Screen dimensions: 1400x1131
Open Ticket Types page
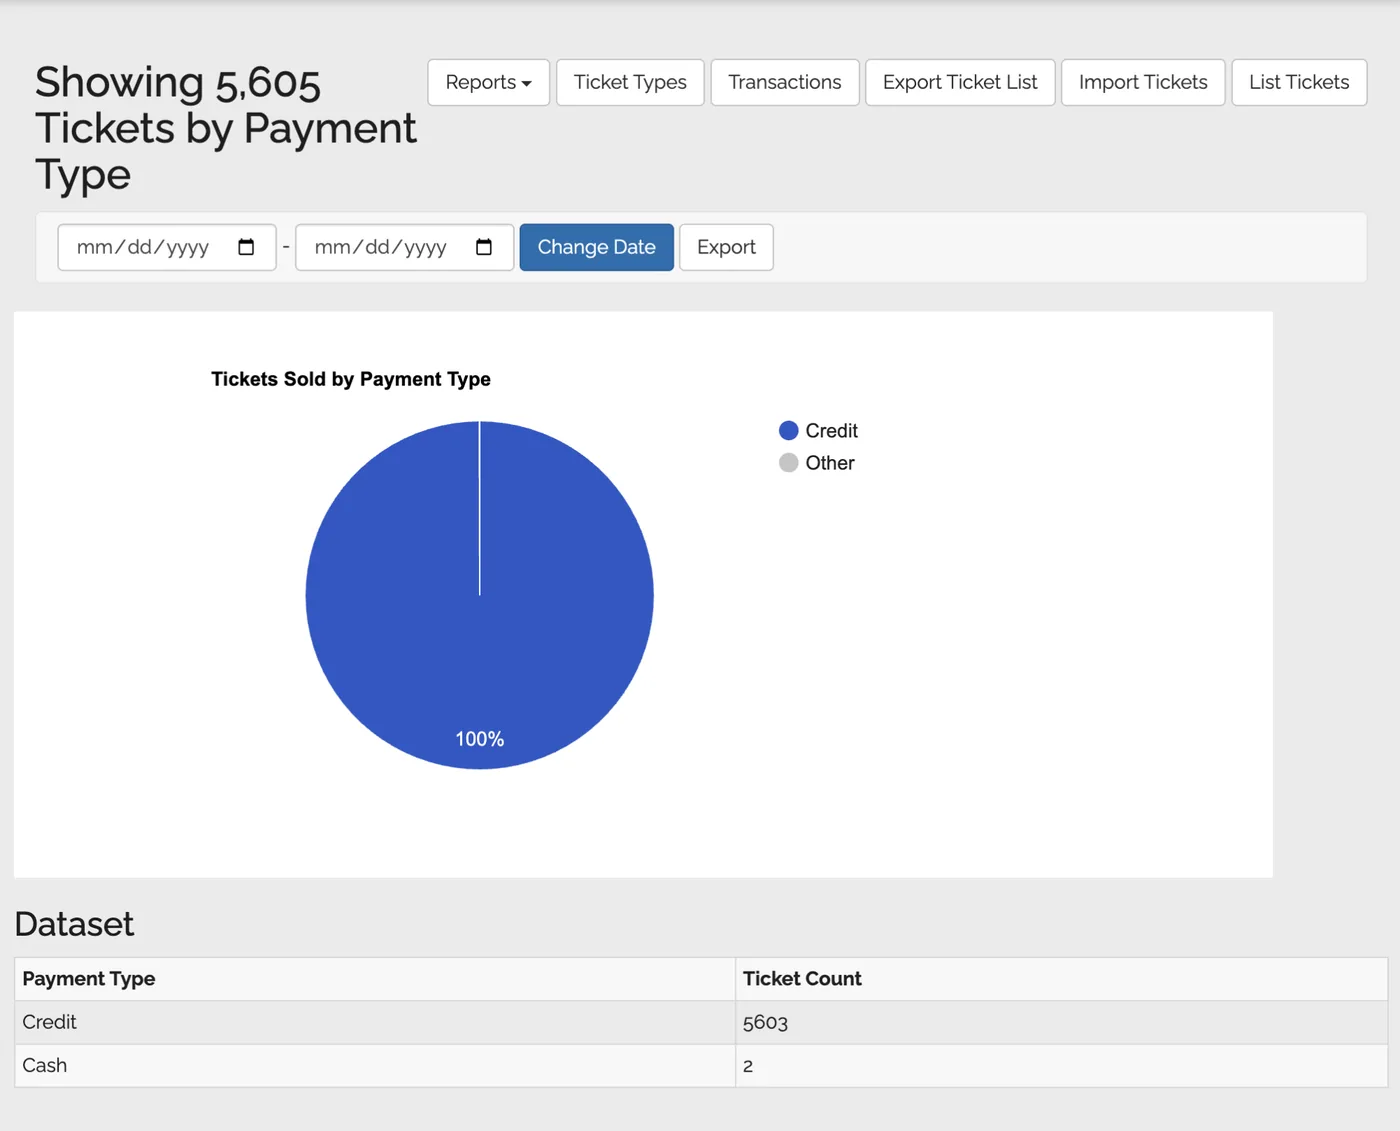coord(630,82)
